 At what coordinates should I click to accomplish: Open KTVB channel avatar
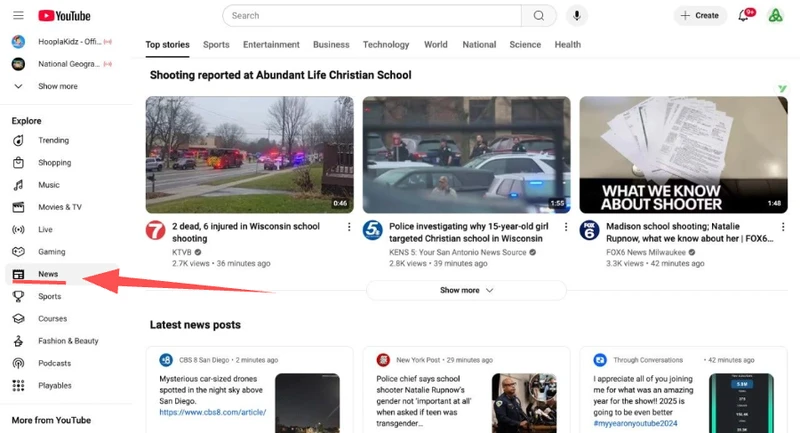156,231
